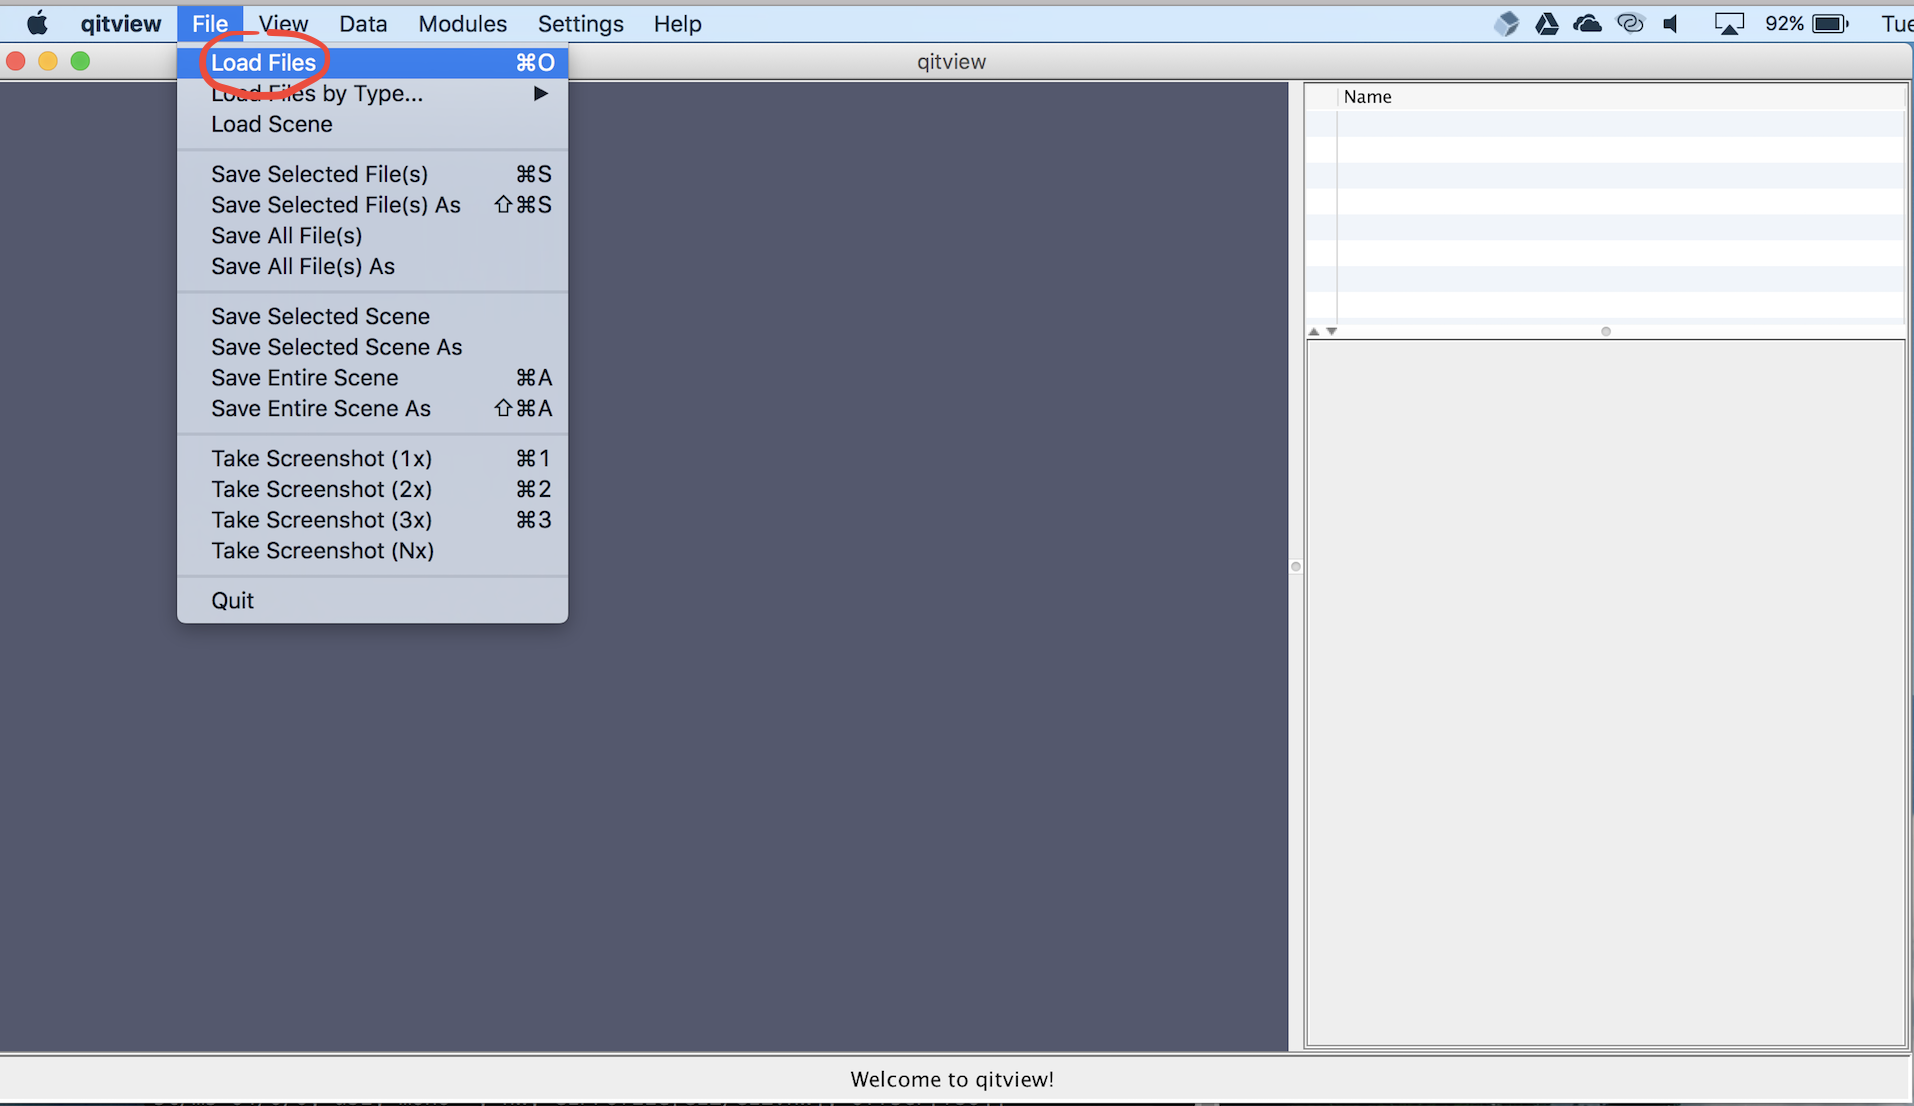Screen dimensions: 1914x1106
Task: Open the Apple menu
Action: coord(37,23)
